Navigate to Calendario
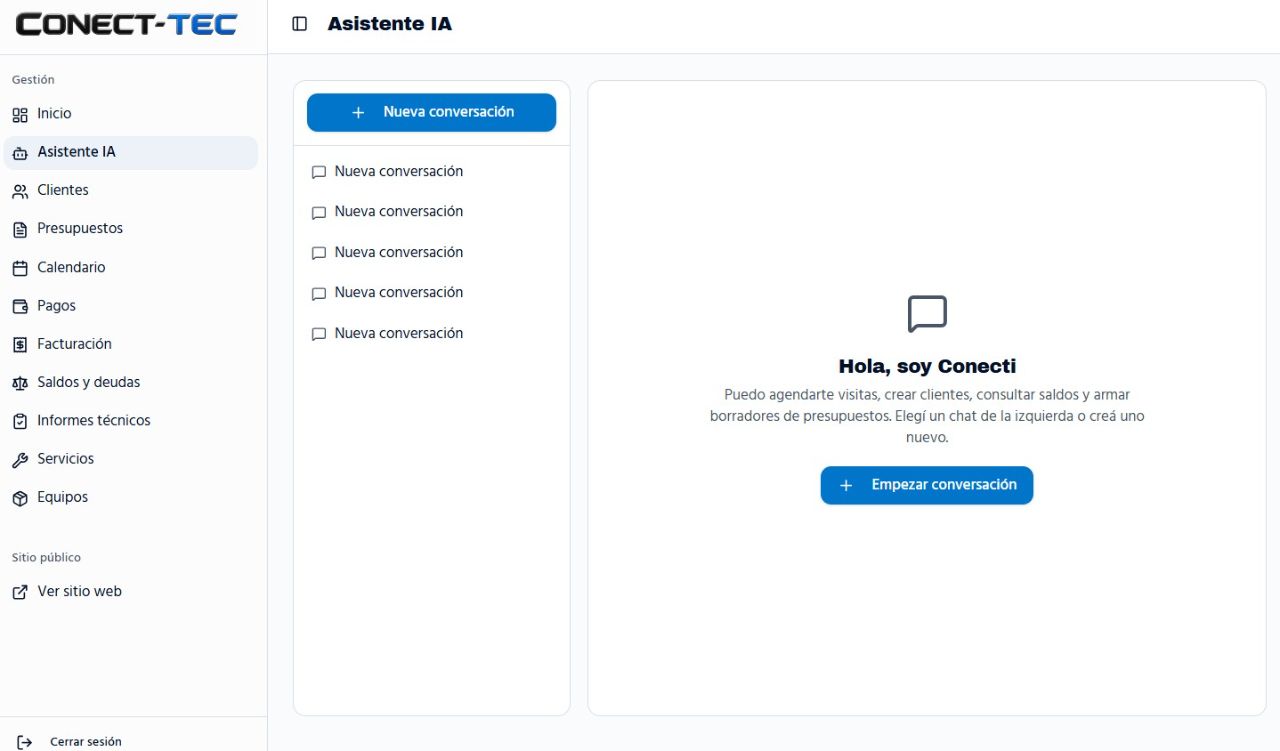This screenshot has width=1280, height=751. (131, 268)
